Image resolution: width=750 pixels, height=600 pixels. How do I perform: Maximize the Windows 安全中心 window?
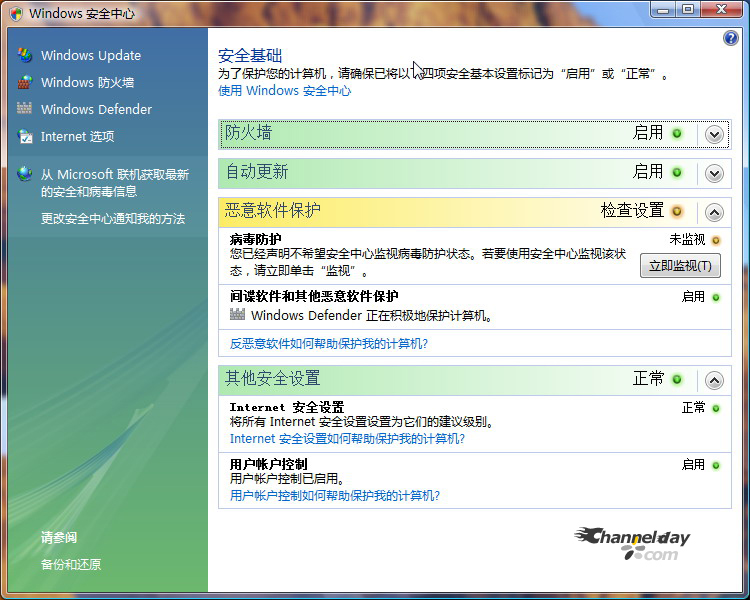tap(688, 10)
